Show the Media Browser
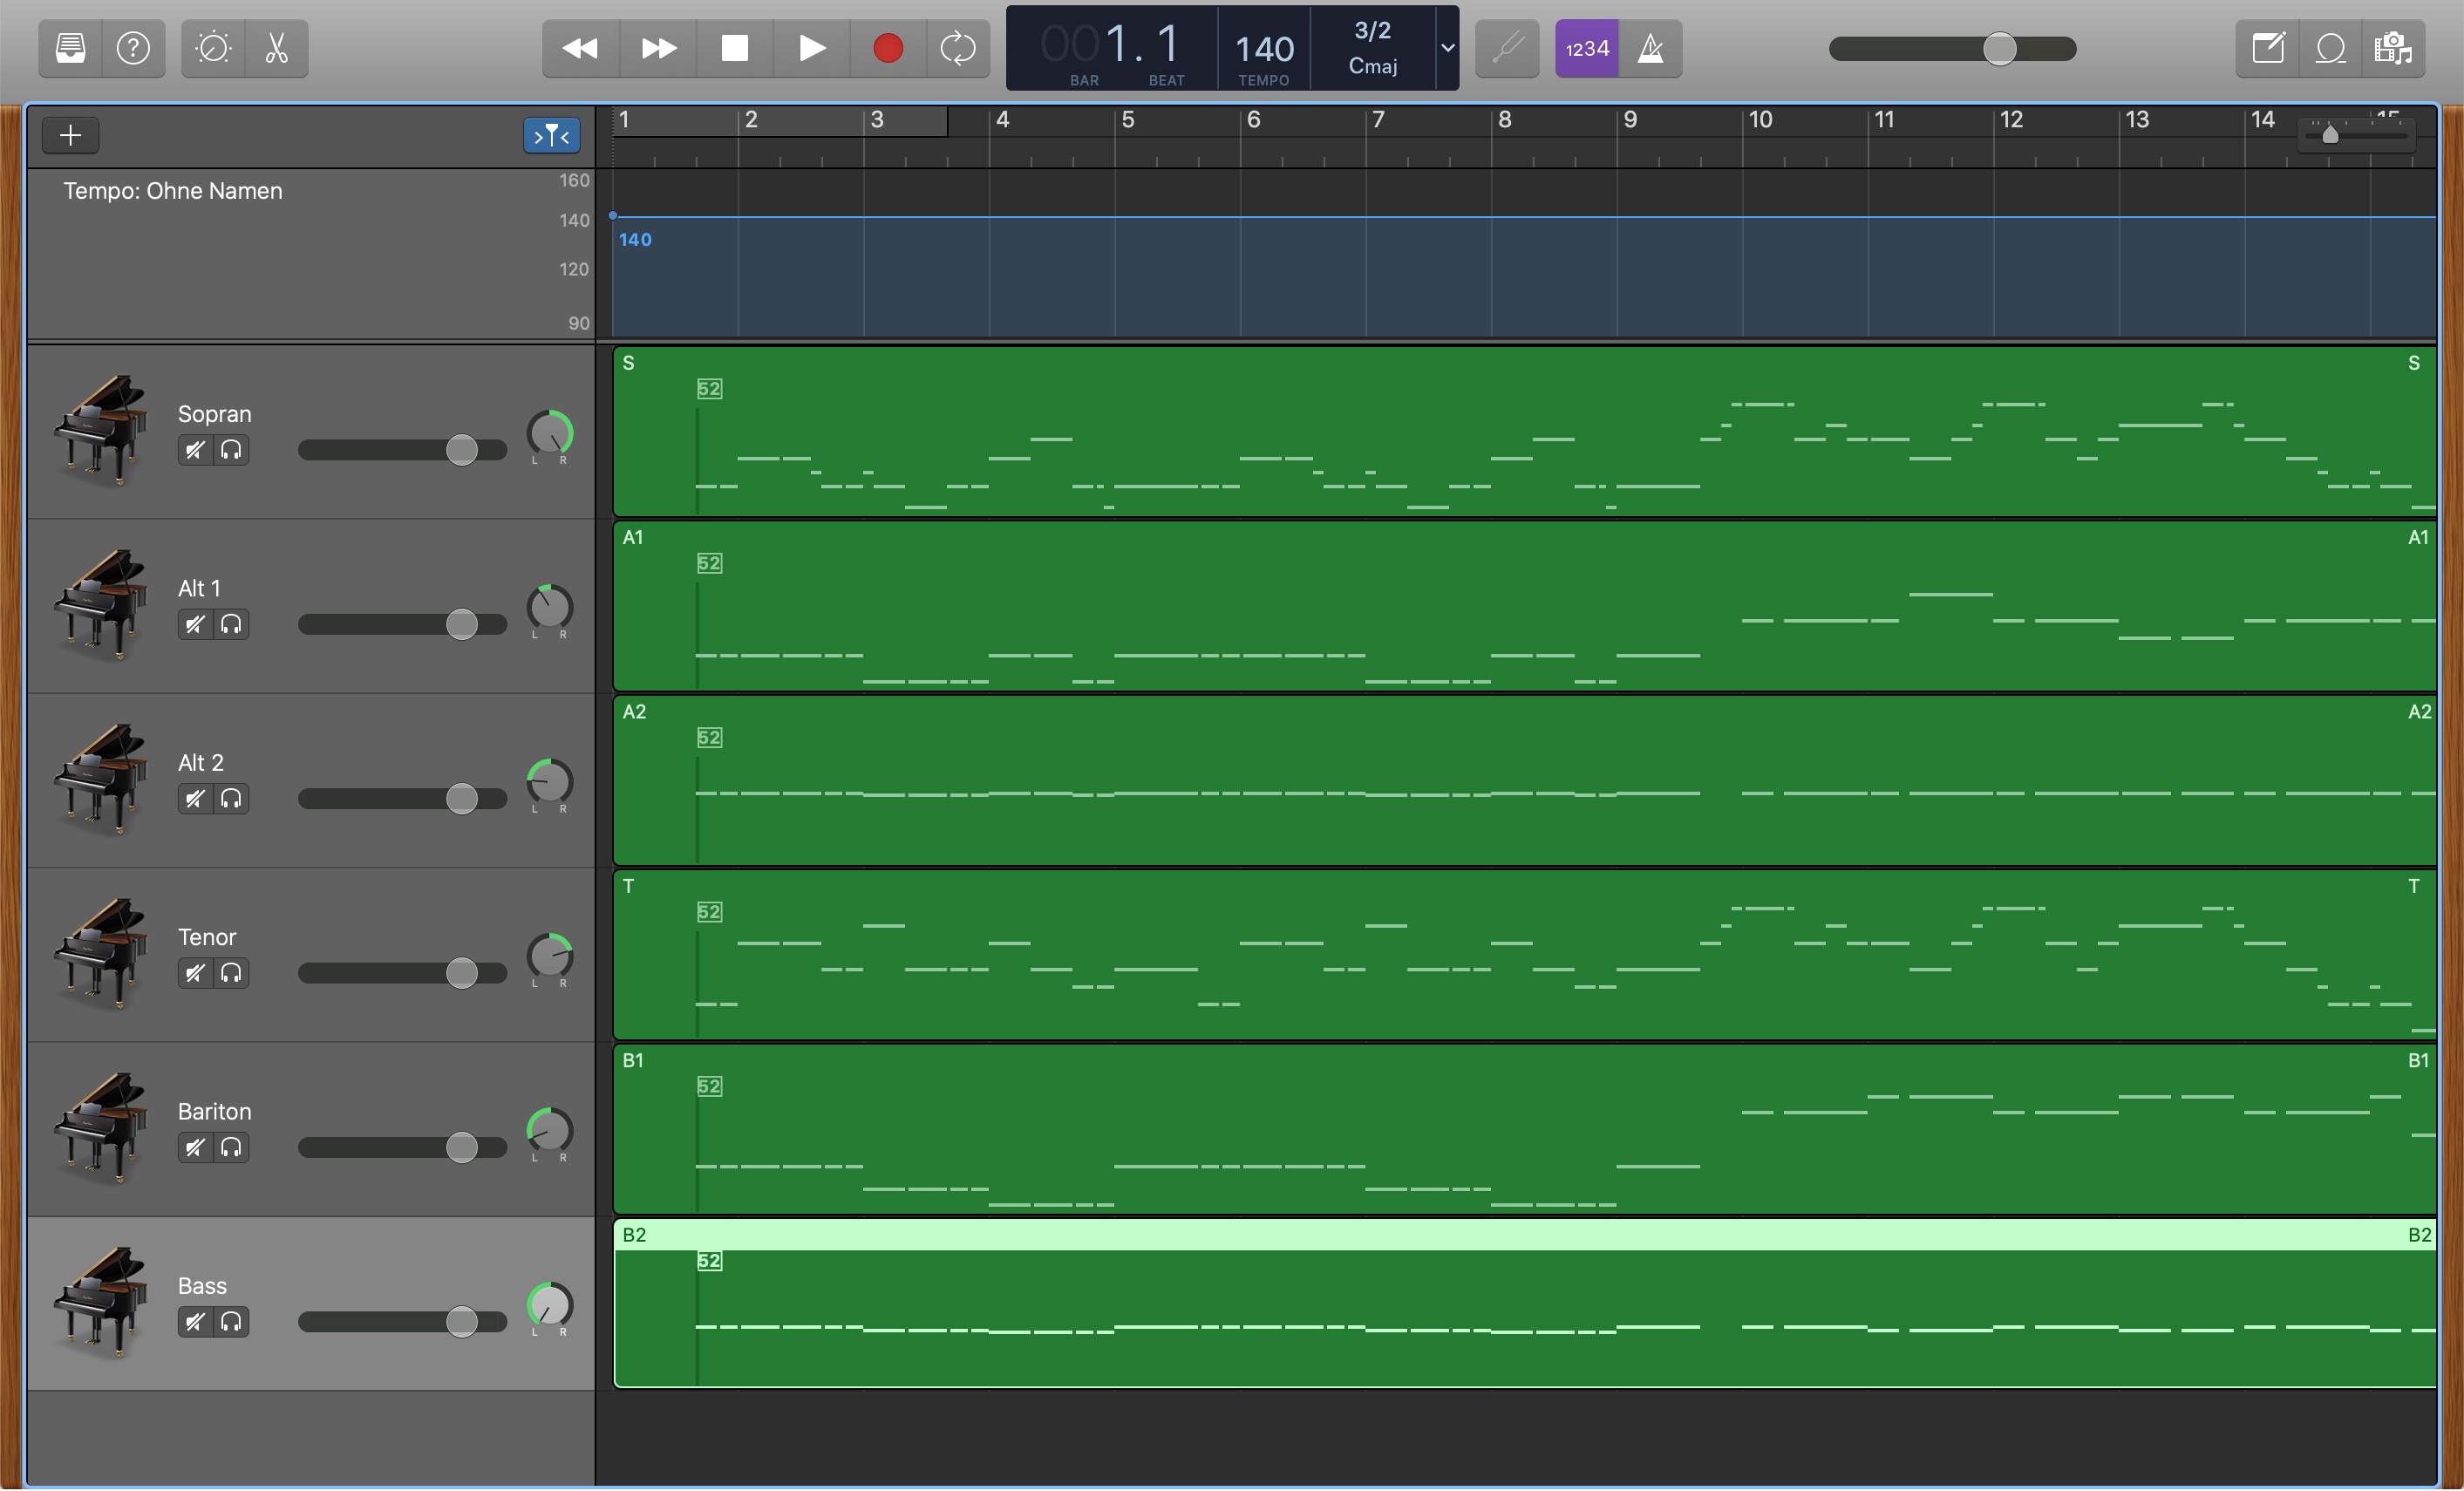Image resolution: width=2464 pixels, height=1491 pixels. click(2394, 48)
